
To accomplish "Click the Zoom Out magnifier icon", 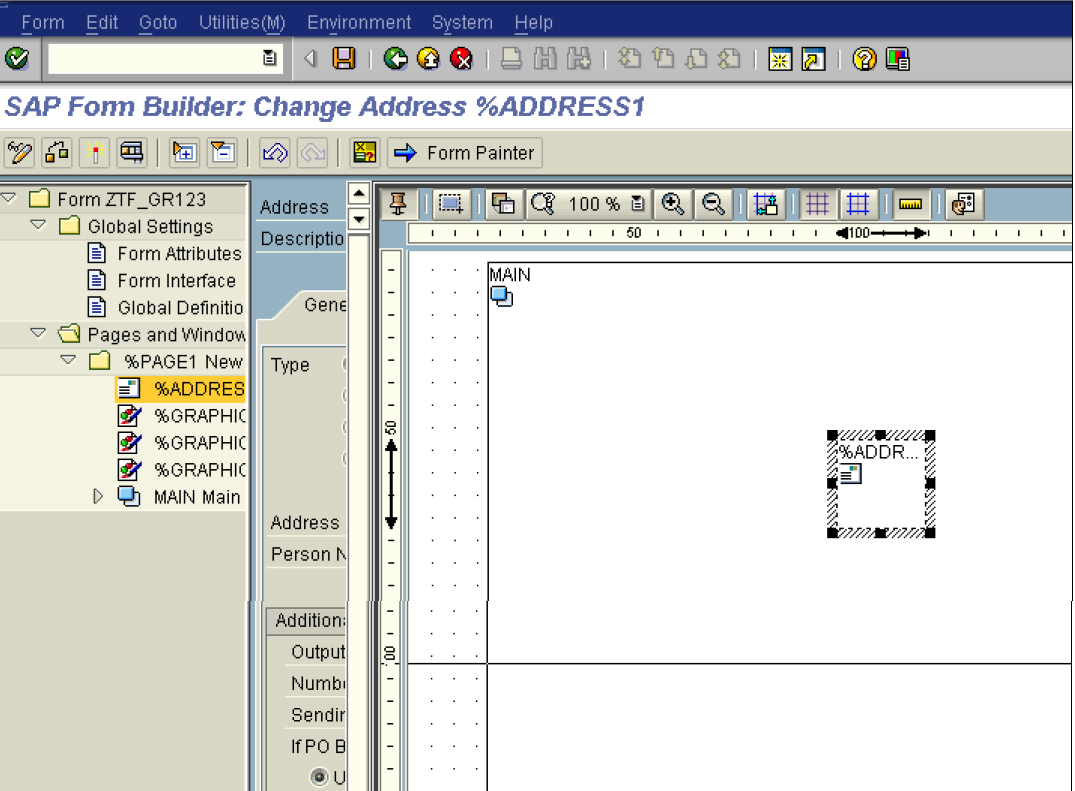I will point(713,204).
